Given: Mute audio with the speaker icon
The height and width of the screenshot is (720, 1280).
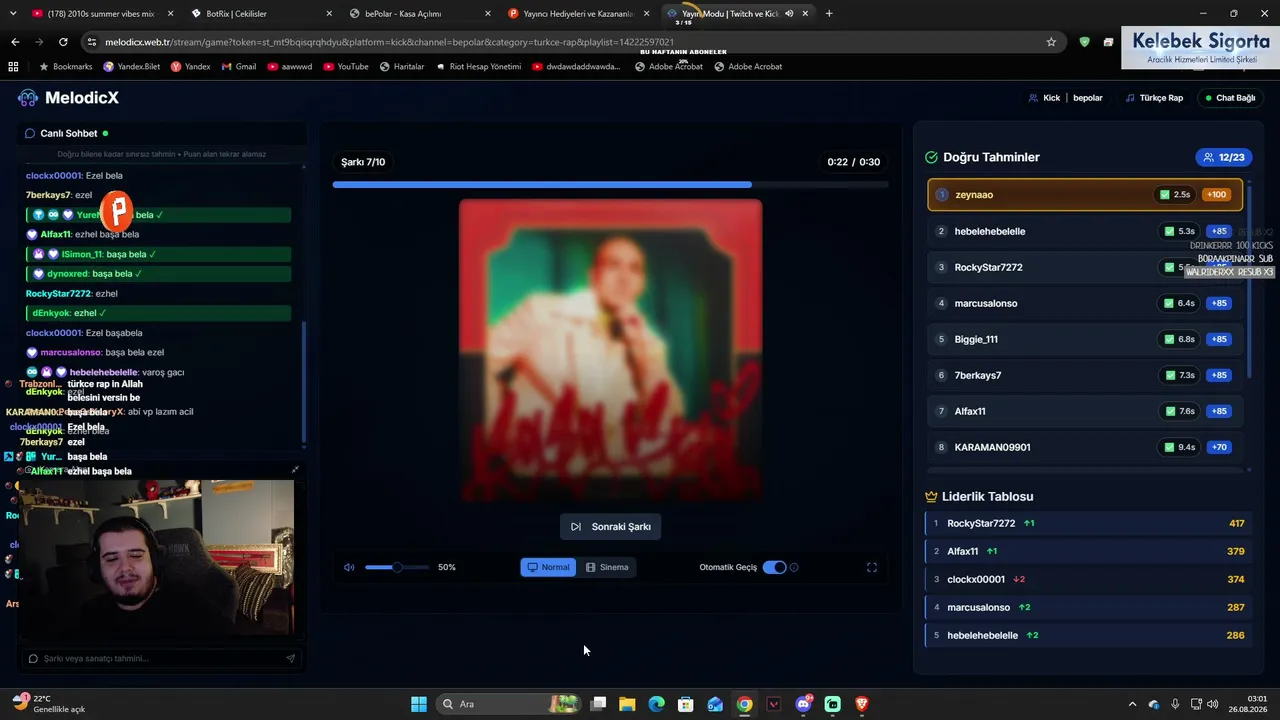Looking at the screenshot, I should 349,567.
